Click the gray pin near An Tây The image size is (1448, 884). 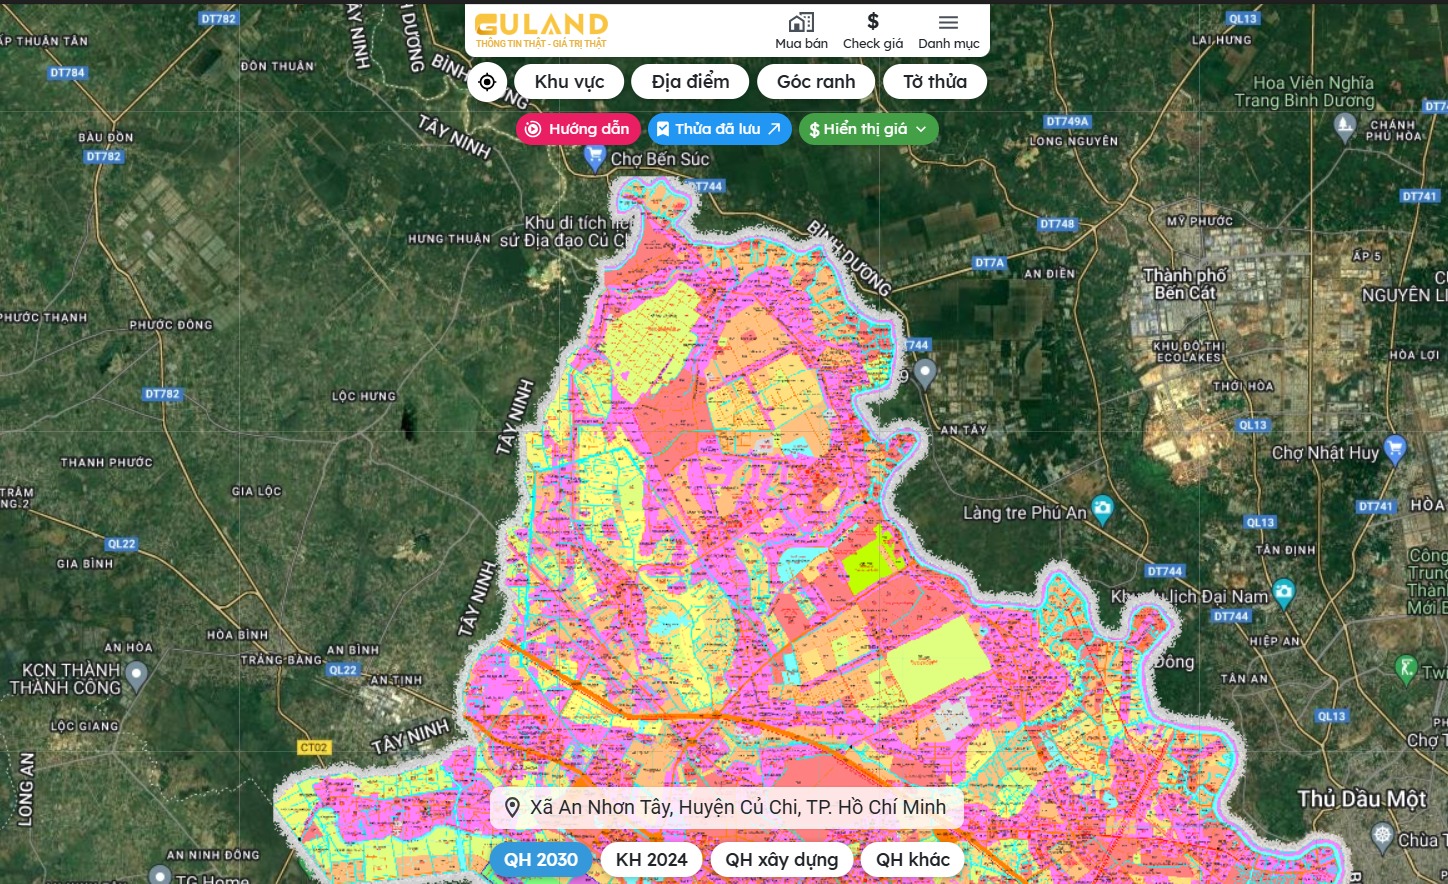point(925,373)
